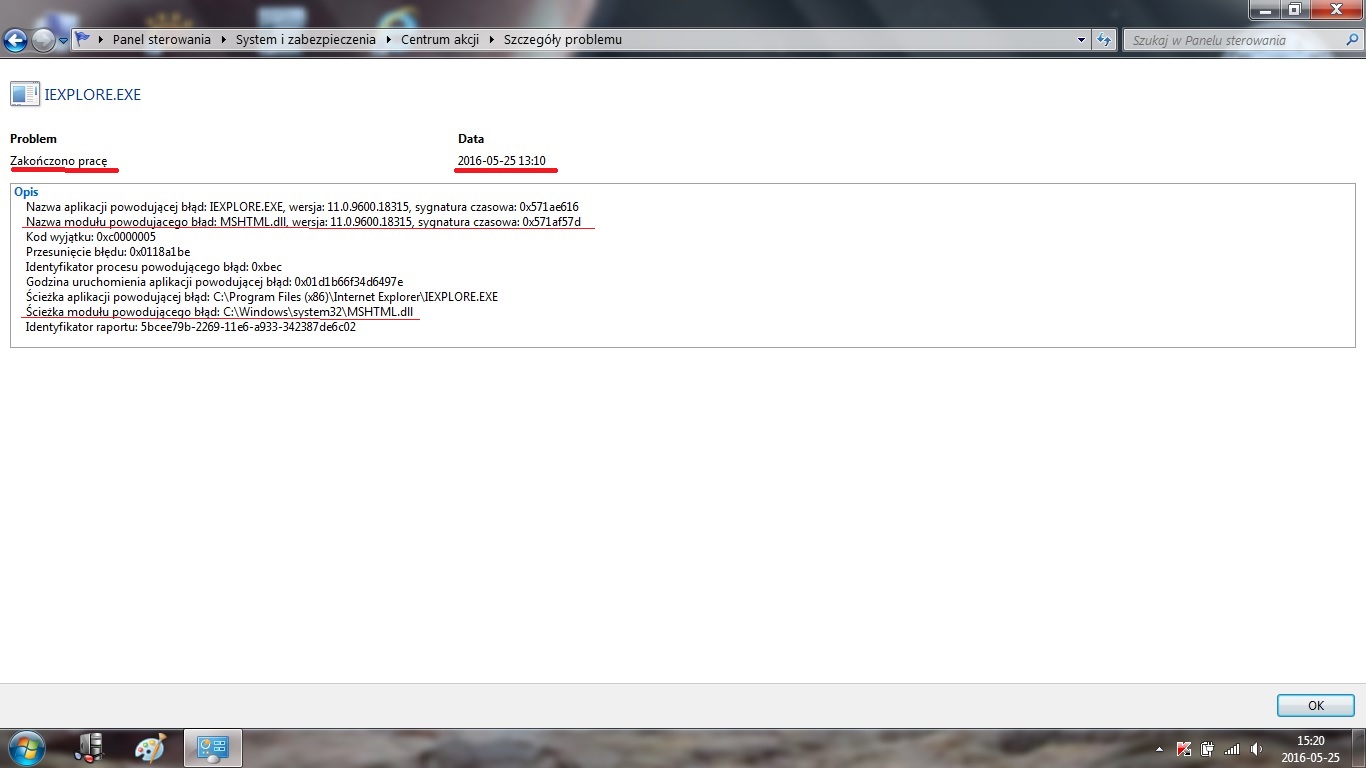Expand arrow after Centrum akcji breadcrumb
1366x768 pixels.
(x=492, y=40)
